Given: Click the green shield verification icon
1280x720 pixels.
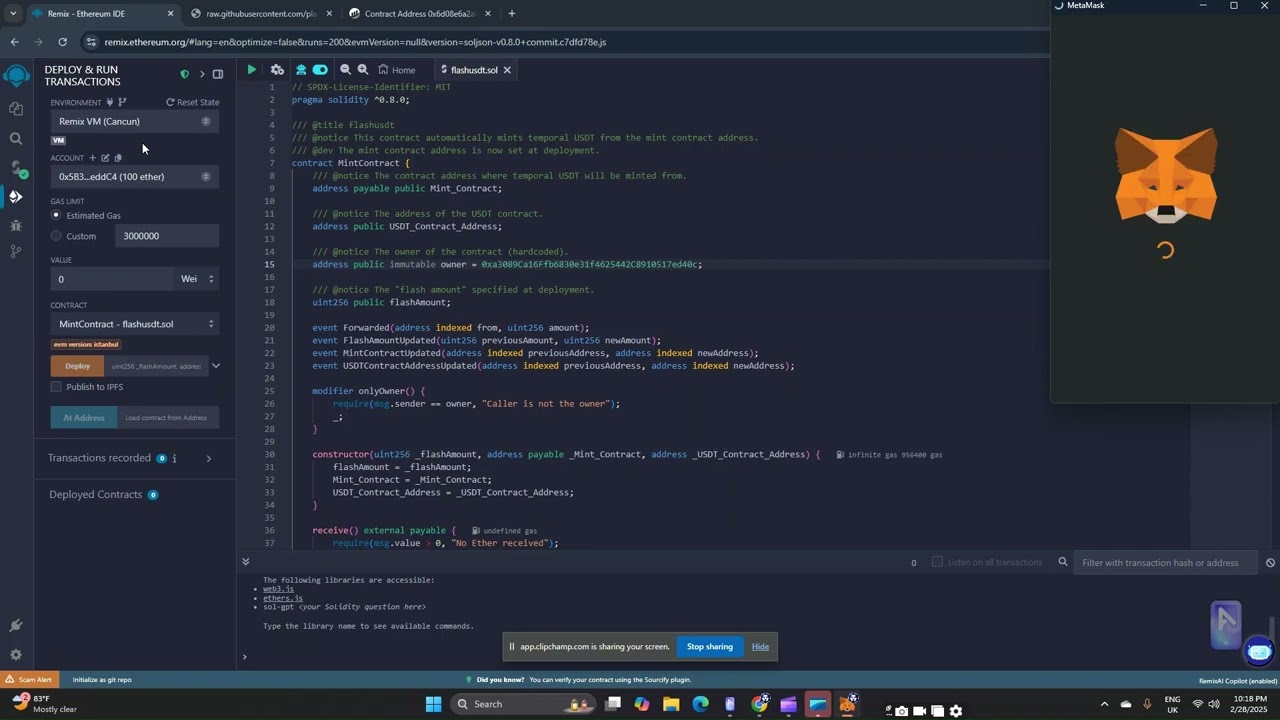Looking at the screenshot, I should click(x=184, y=75).
